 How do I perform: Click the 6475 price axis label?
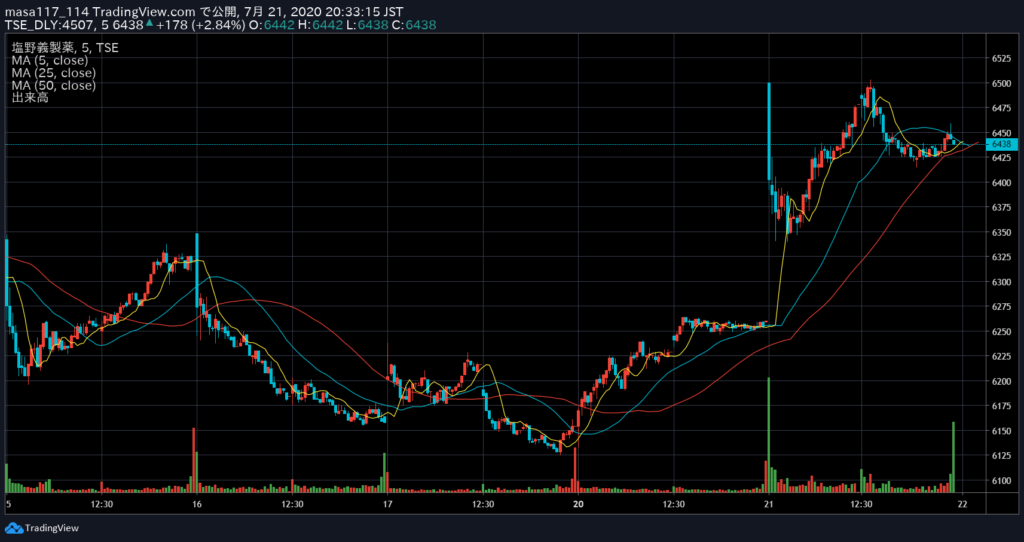tap(1001, 108)
